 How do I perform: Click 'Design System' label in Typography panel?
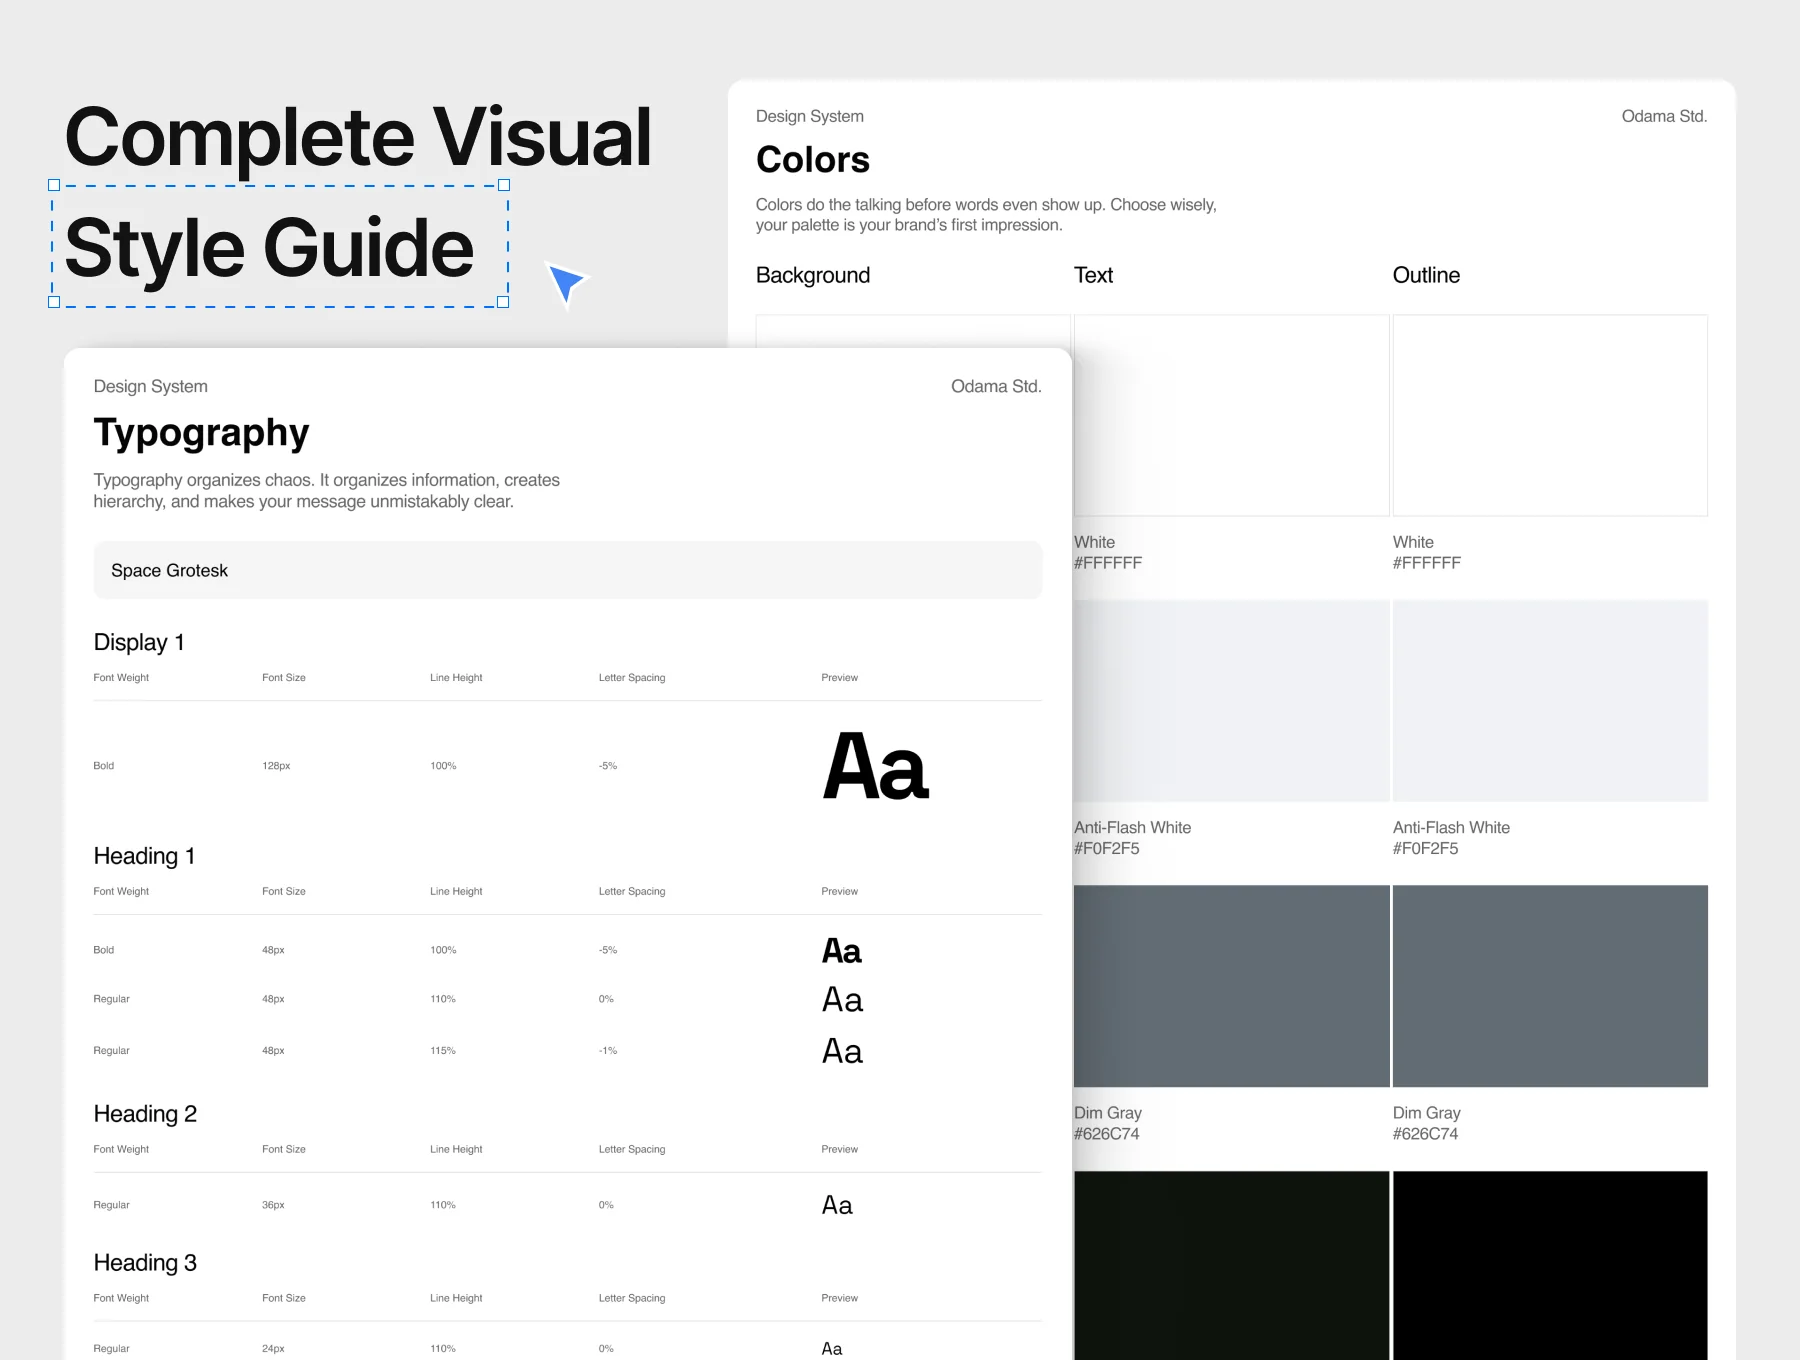point(151,386)
